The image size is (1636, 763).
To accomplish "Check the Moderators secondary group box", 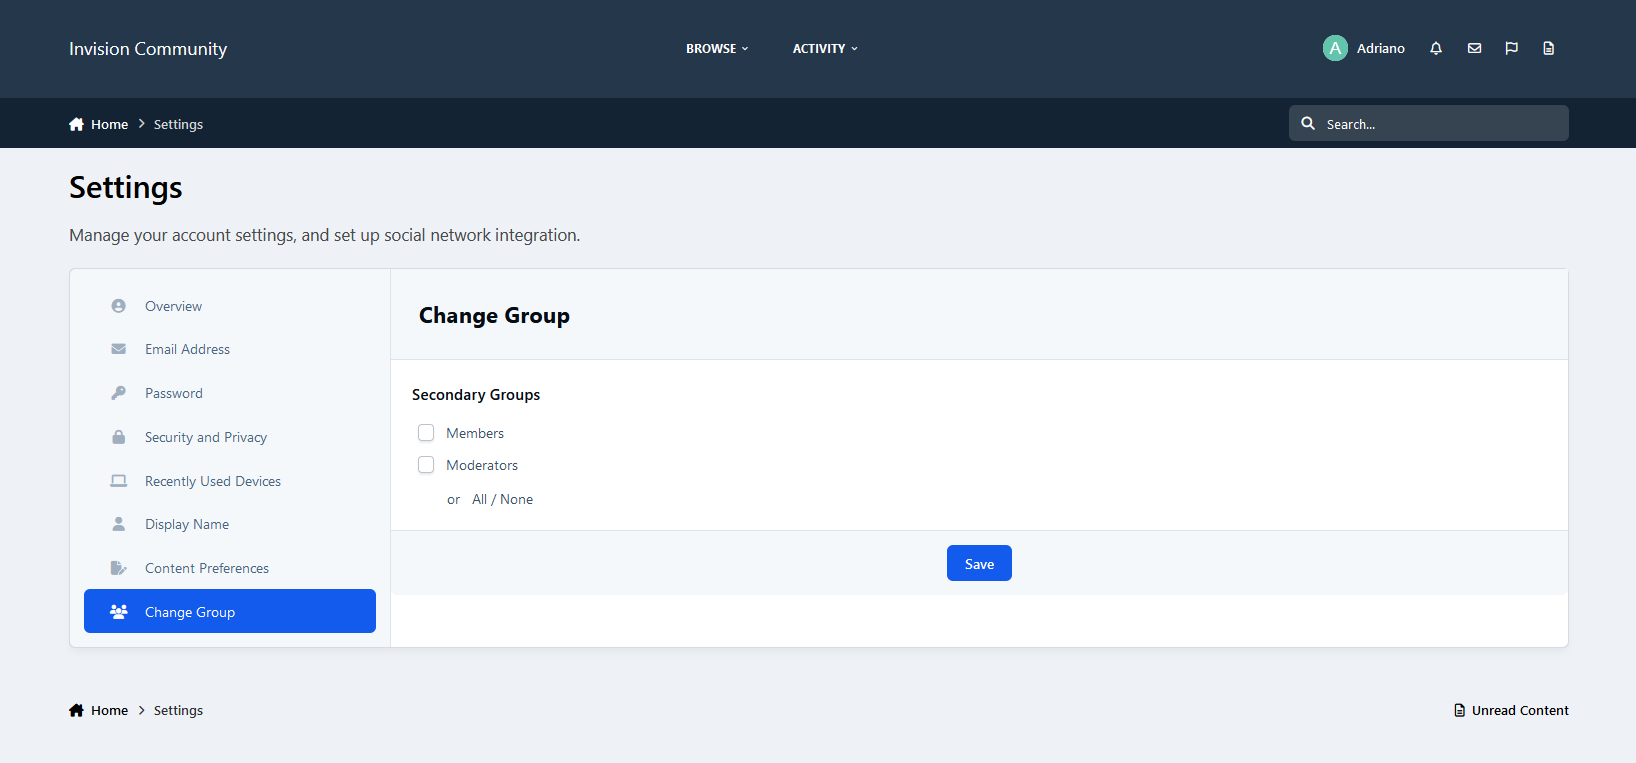I will tap(426, 465).
